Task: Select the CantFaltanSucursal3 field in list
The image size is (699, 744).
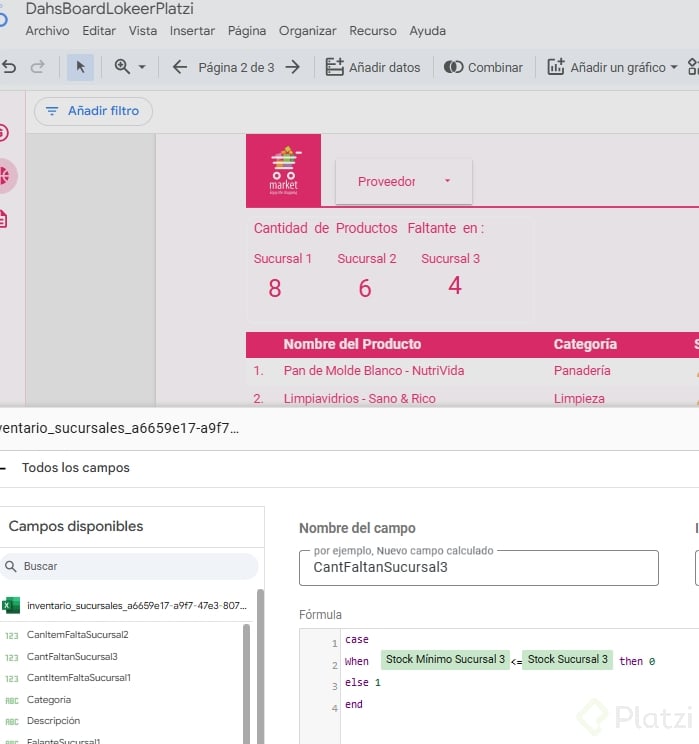Action: tap(72, 657)
